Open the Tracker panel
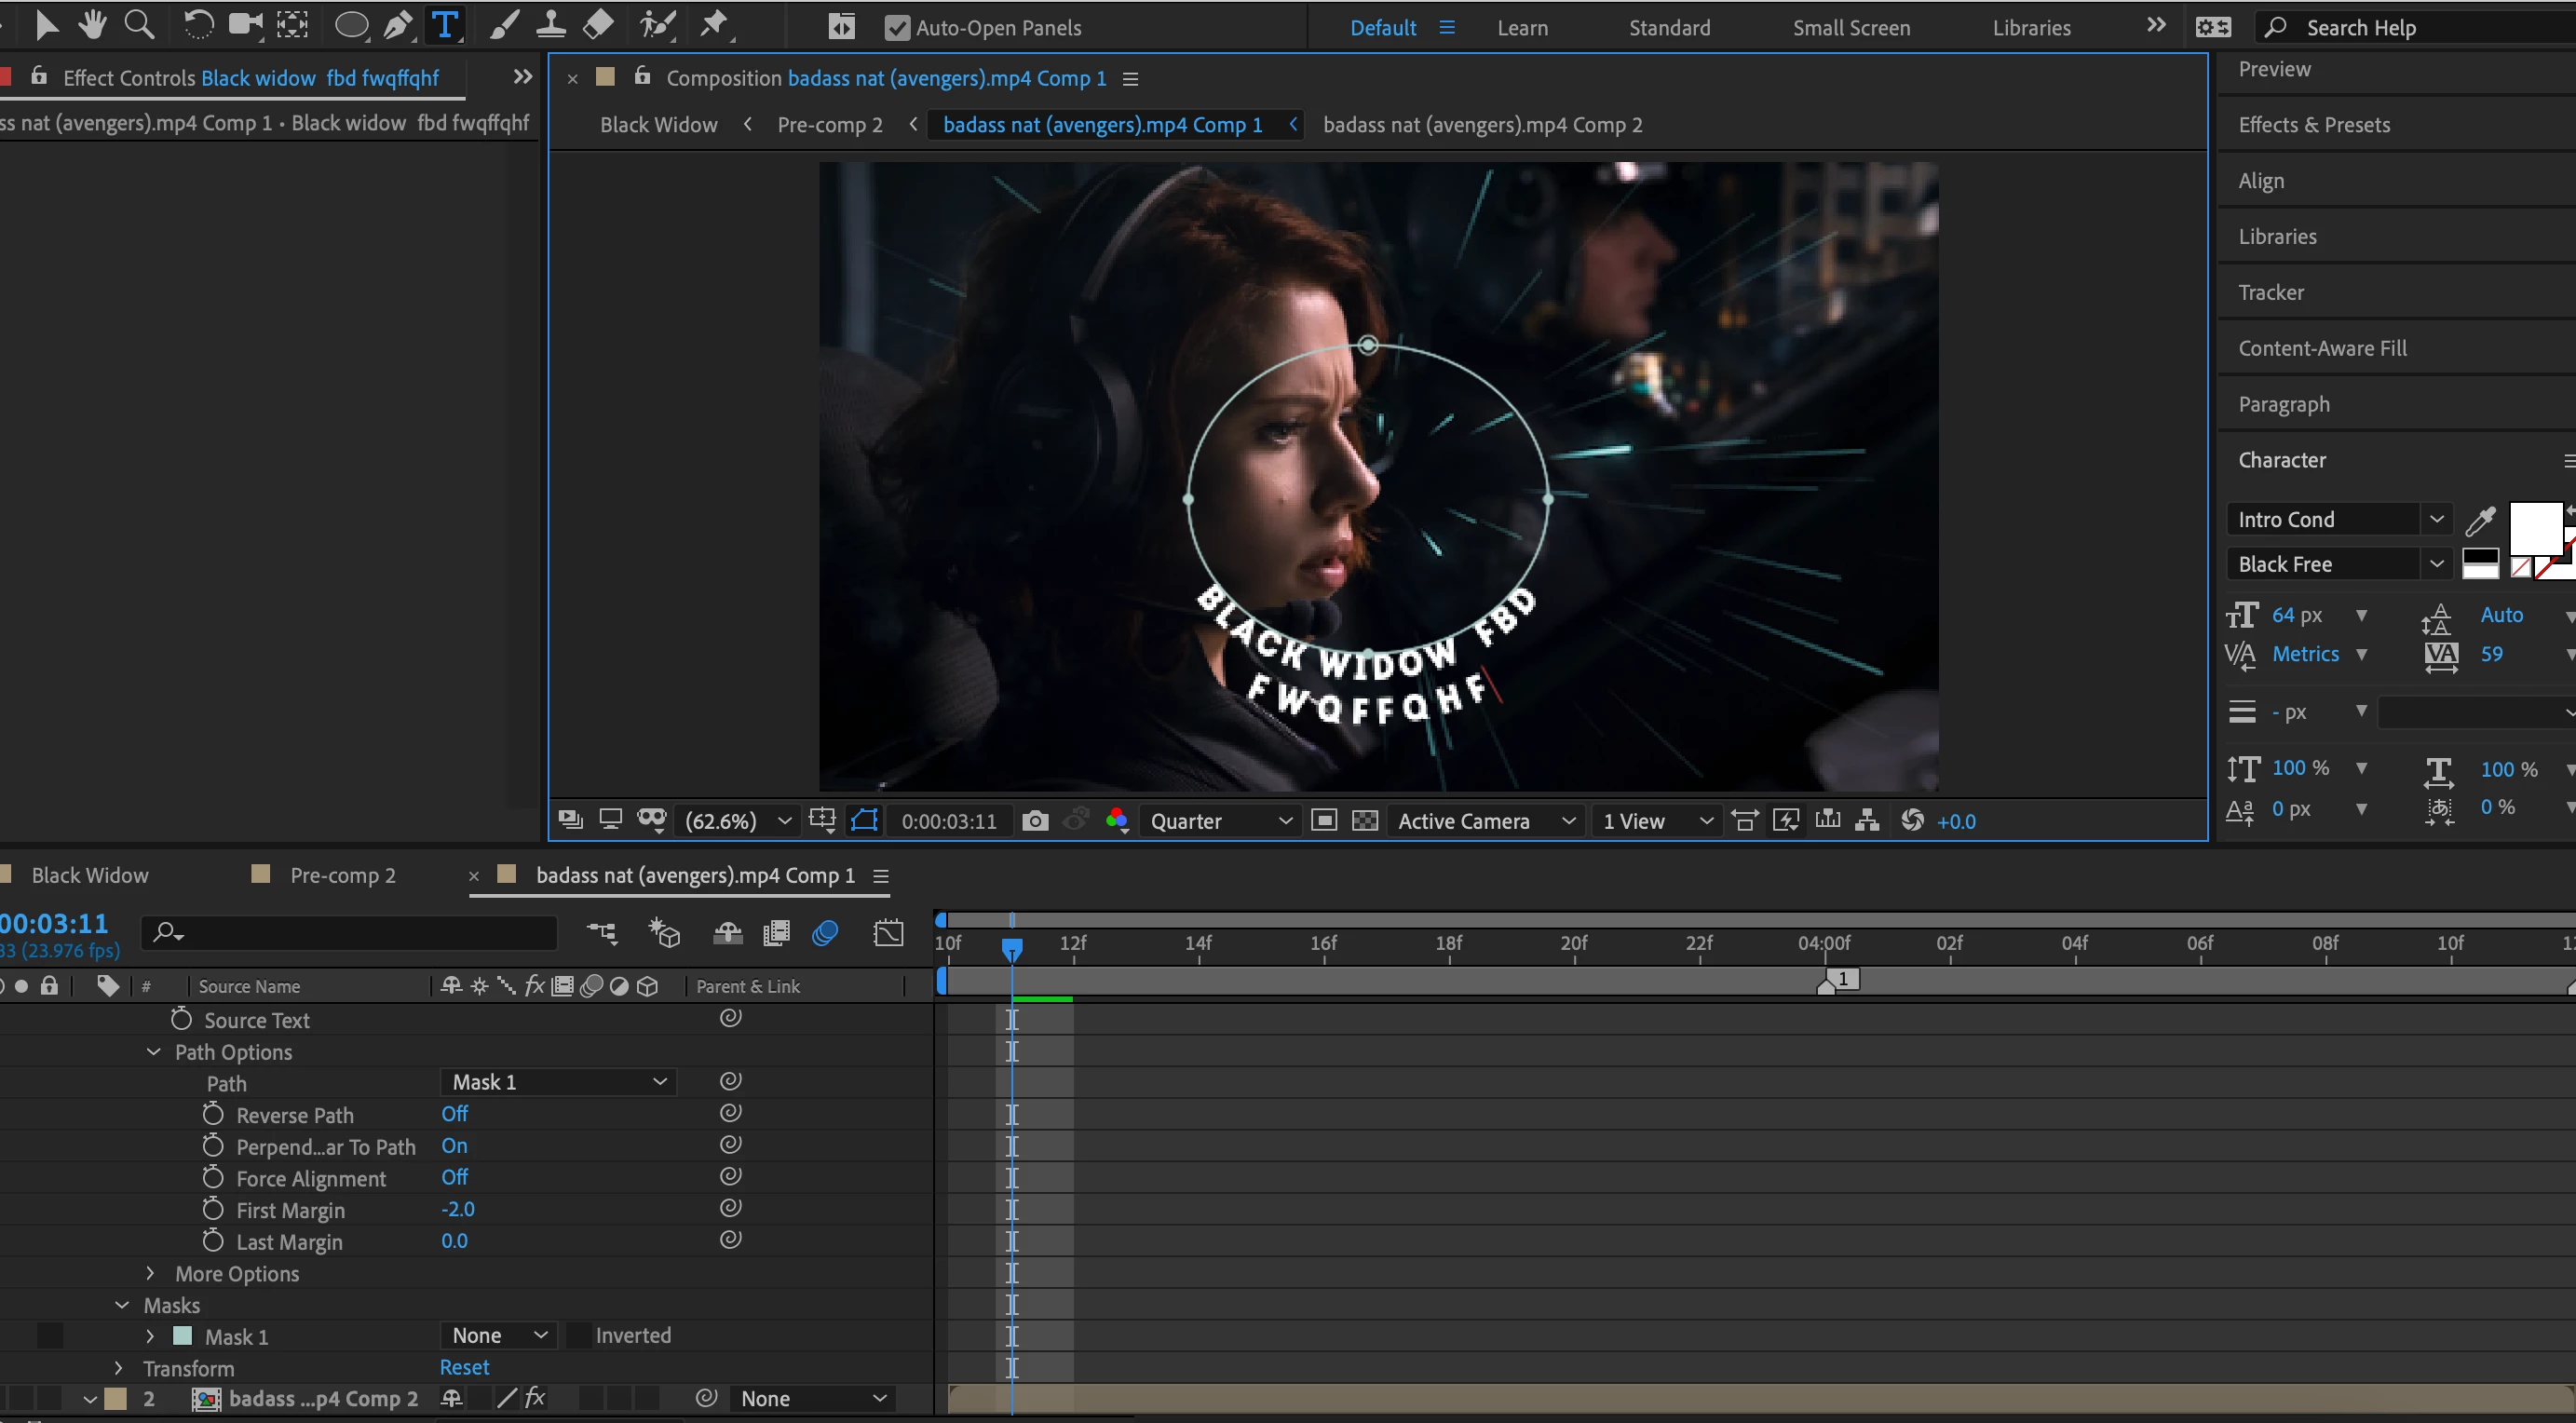This screenshot has height=1423, width=2576. coord(2271,292)
